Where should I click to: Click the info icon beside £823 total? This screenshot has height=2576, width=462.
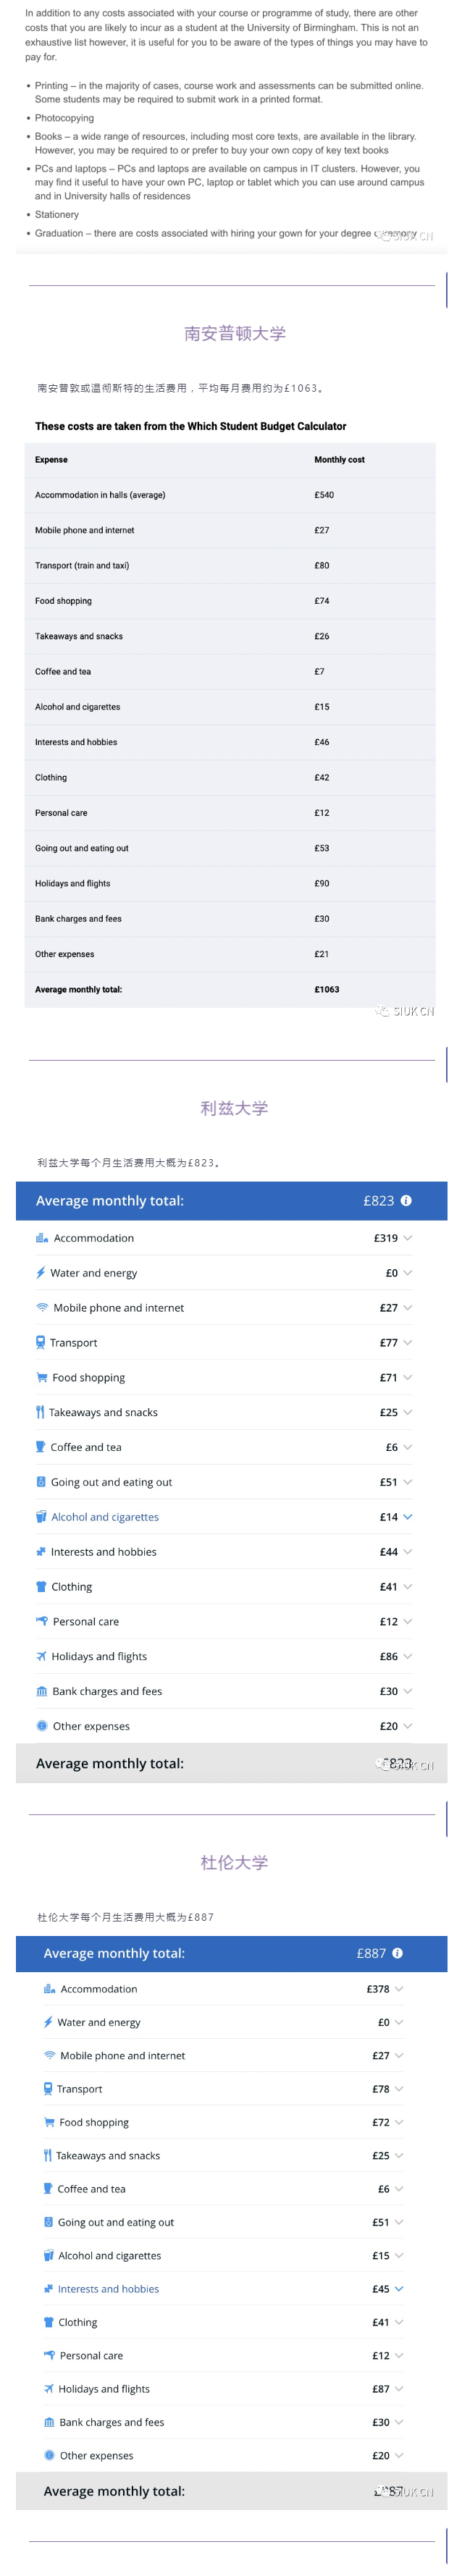[406, 1201]
